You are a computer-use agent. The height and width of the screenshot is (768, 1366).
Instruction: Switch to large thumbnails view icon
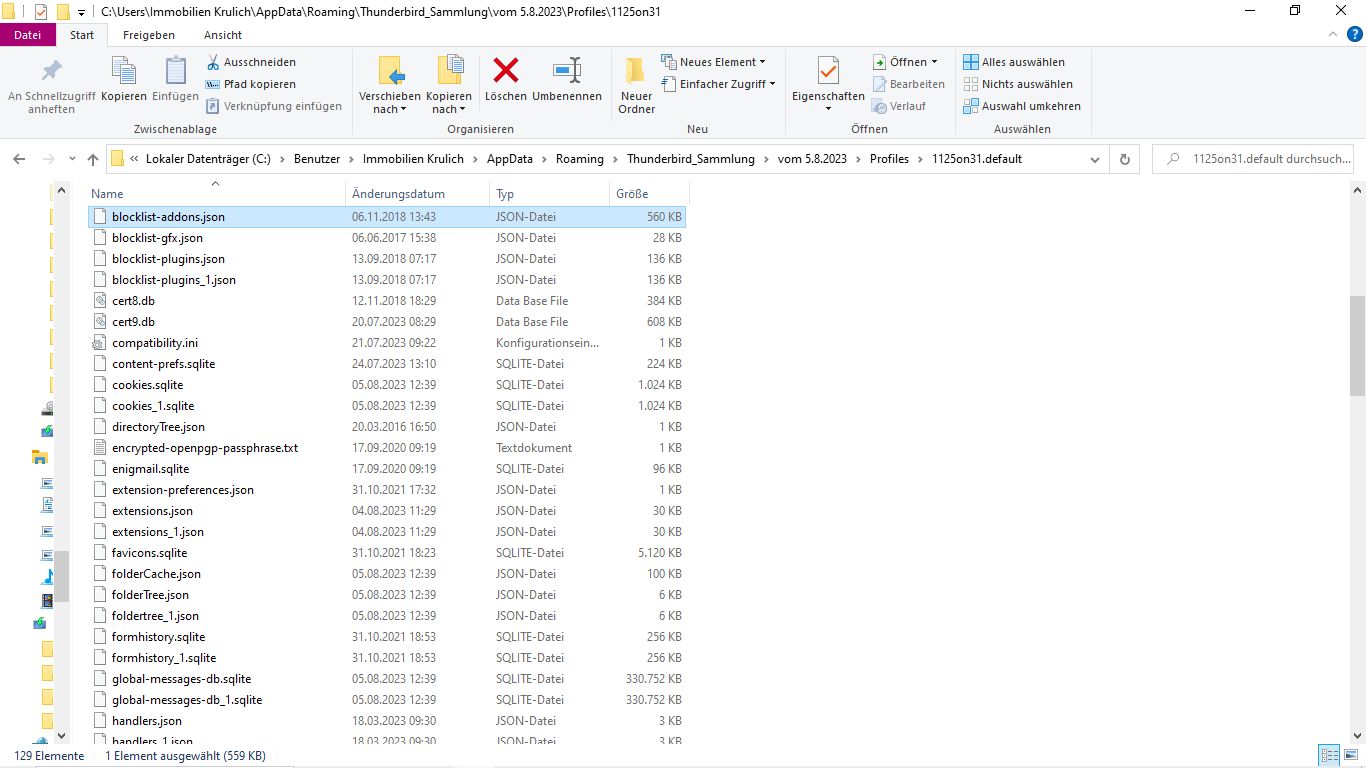pos(1351,756)
